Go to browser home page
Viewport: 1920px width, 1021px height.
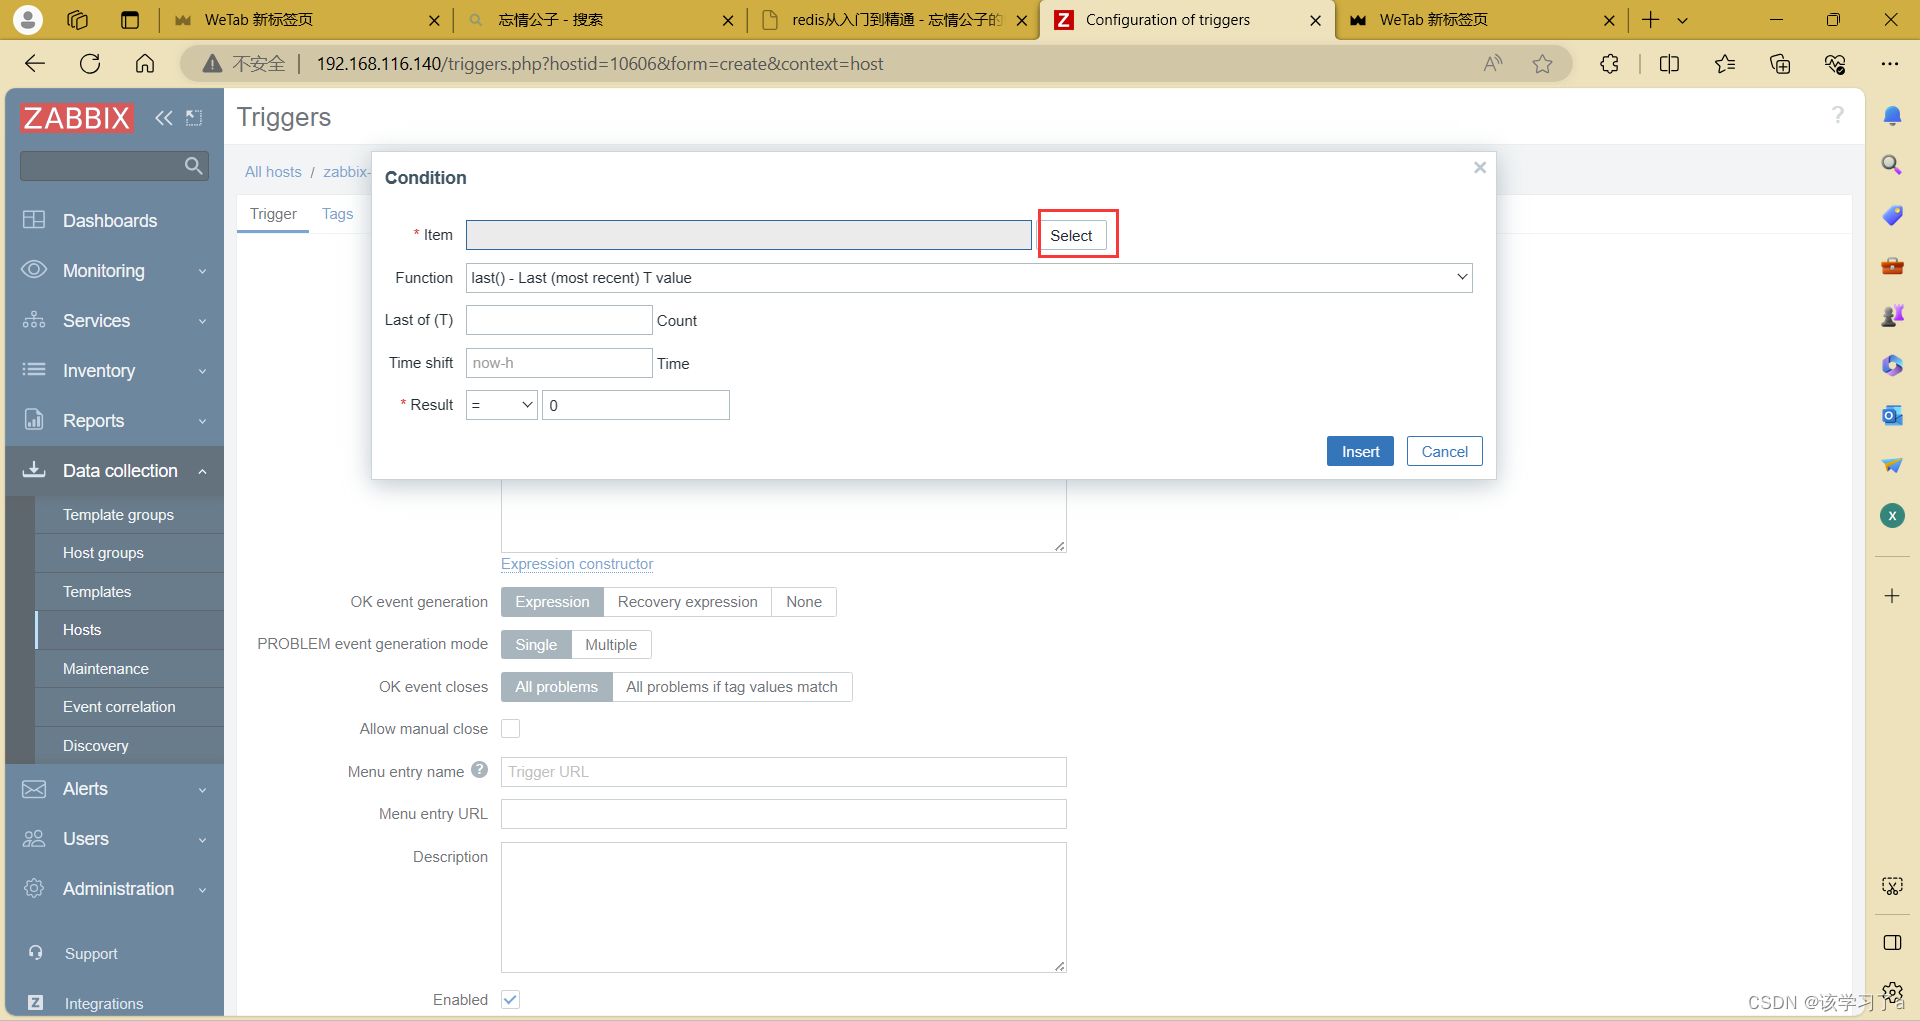tap(145, 64)
